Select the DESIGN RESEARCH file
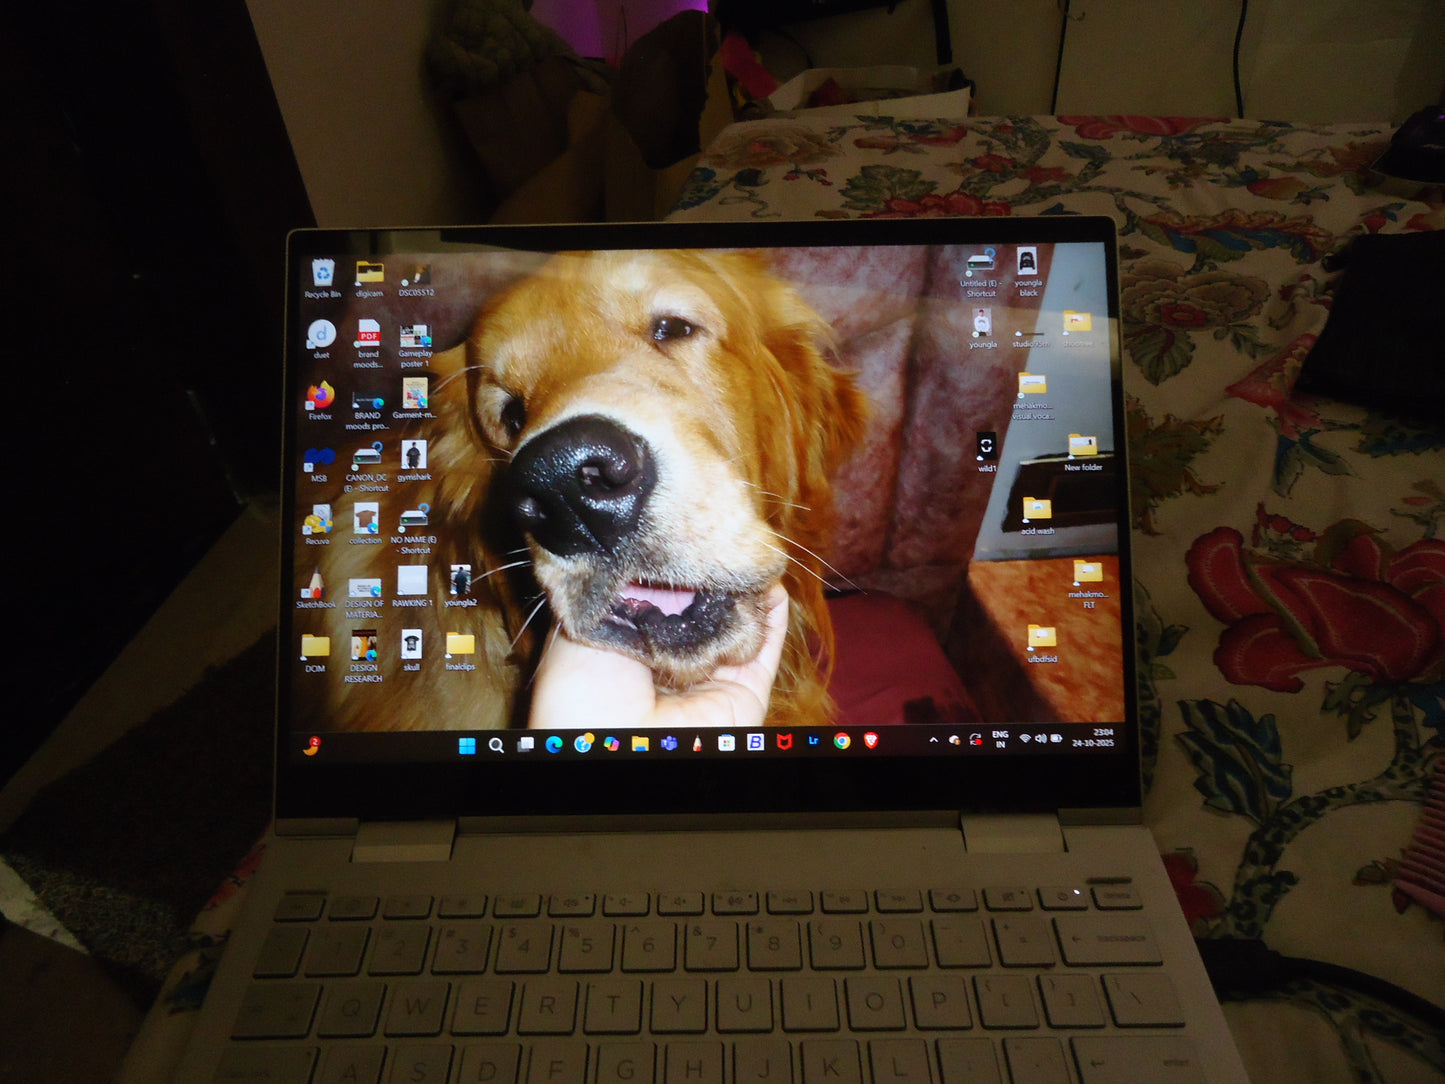 (363, 657)
